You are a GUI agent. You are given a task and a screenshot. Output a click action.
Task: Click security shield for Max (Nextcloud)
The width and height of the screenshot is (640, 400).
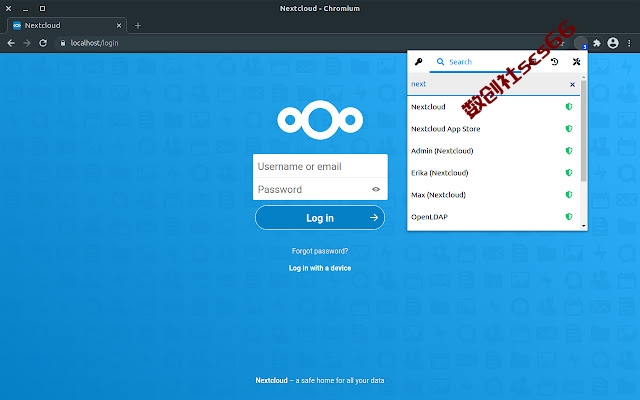[x=569, y=195]
